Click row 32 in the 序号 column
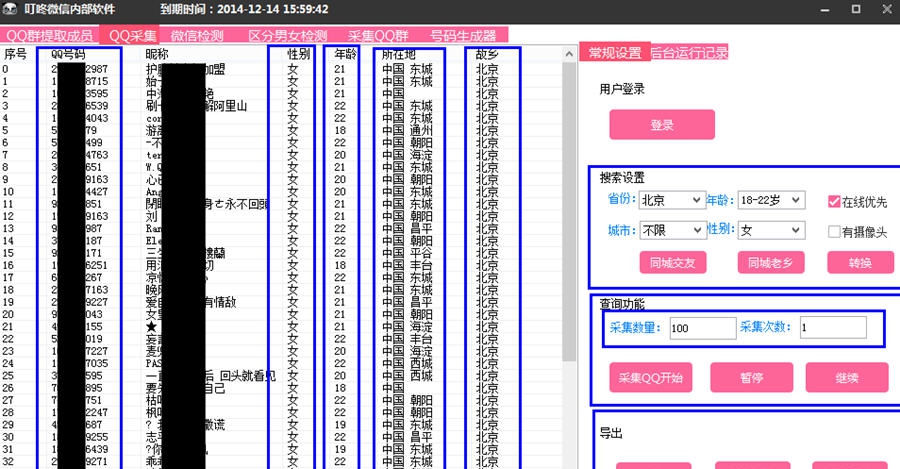Viewport: 900px width, 469px height. click(x=8, y=462)
